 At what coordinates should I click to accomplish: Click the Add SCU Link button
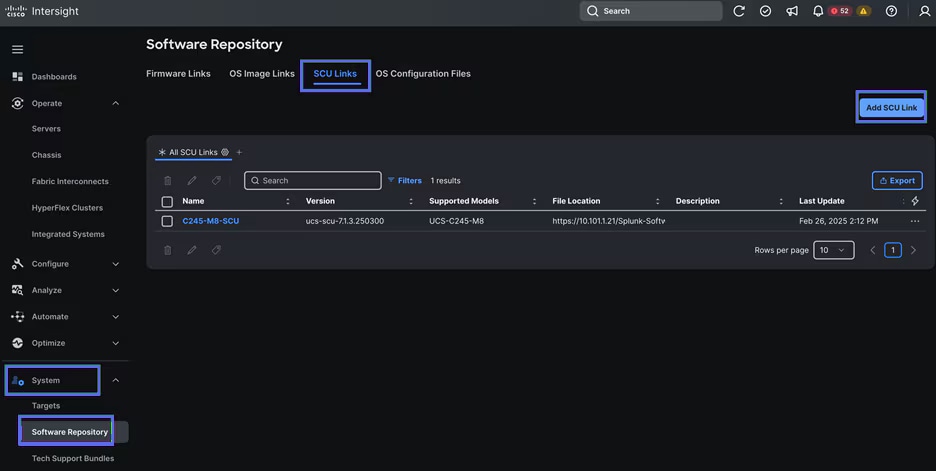click(x=891, y=107)
